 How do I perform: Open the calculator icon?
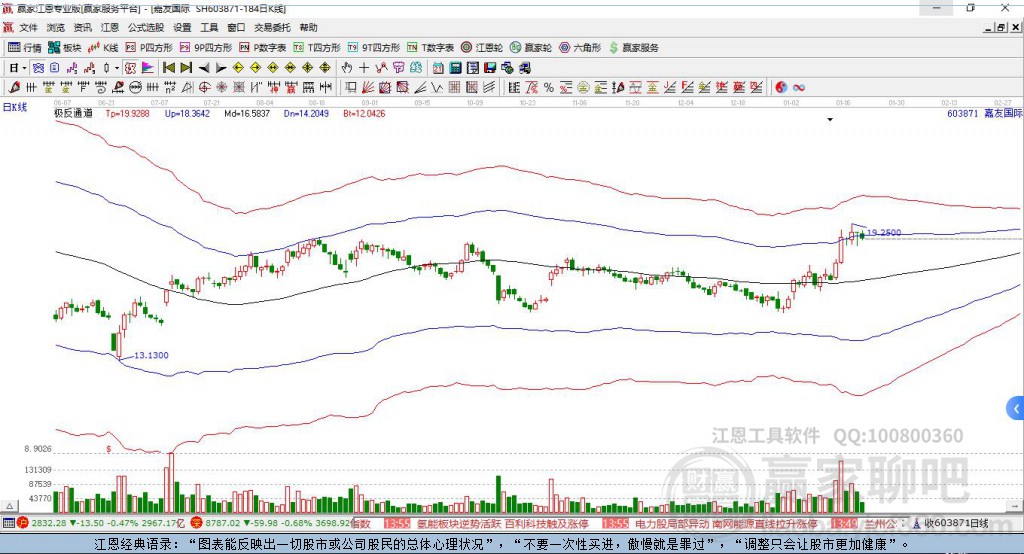pos(455,68)
